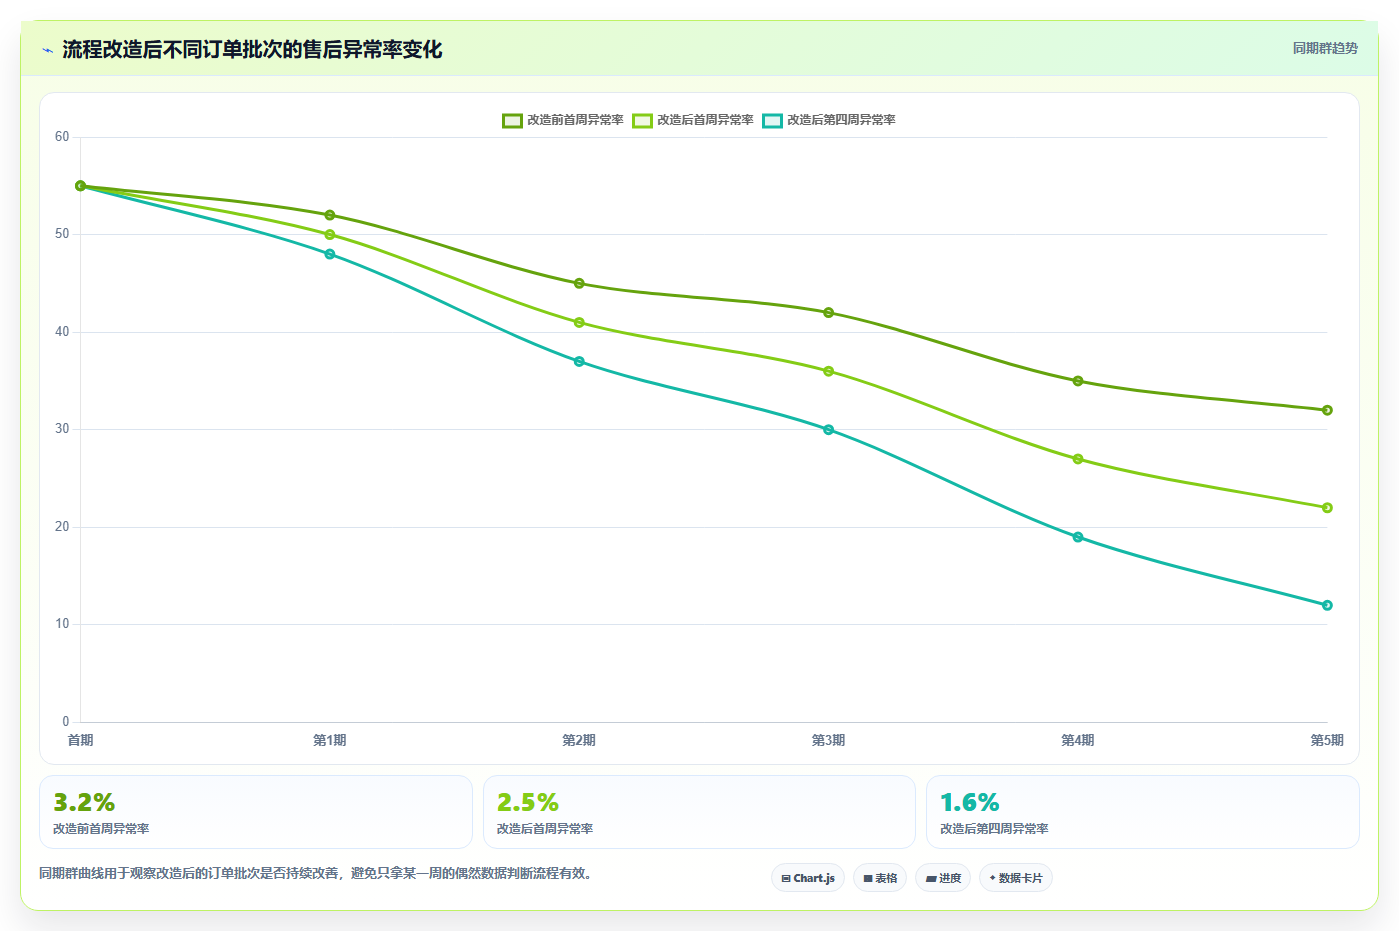Click the 1.6% 改造后第四周异常率 card
The width and height of the screenshot is (1399, 931).
[x=1143, y=812]
